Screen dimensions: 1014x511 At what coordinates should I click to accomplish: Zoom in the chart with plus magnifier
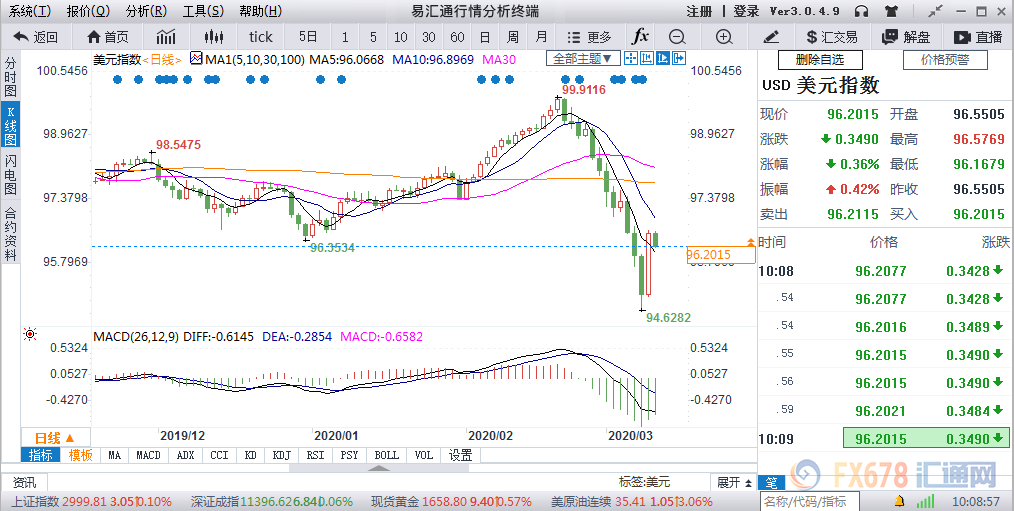point(723,36)
